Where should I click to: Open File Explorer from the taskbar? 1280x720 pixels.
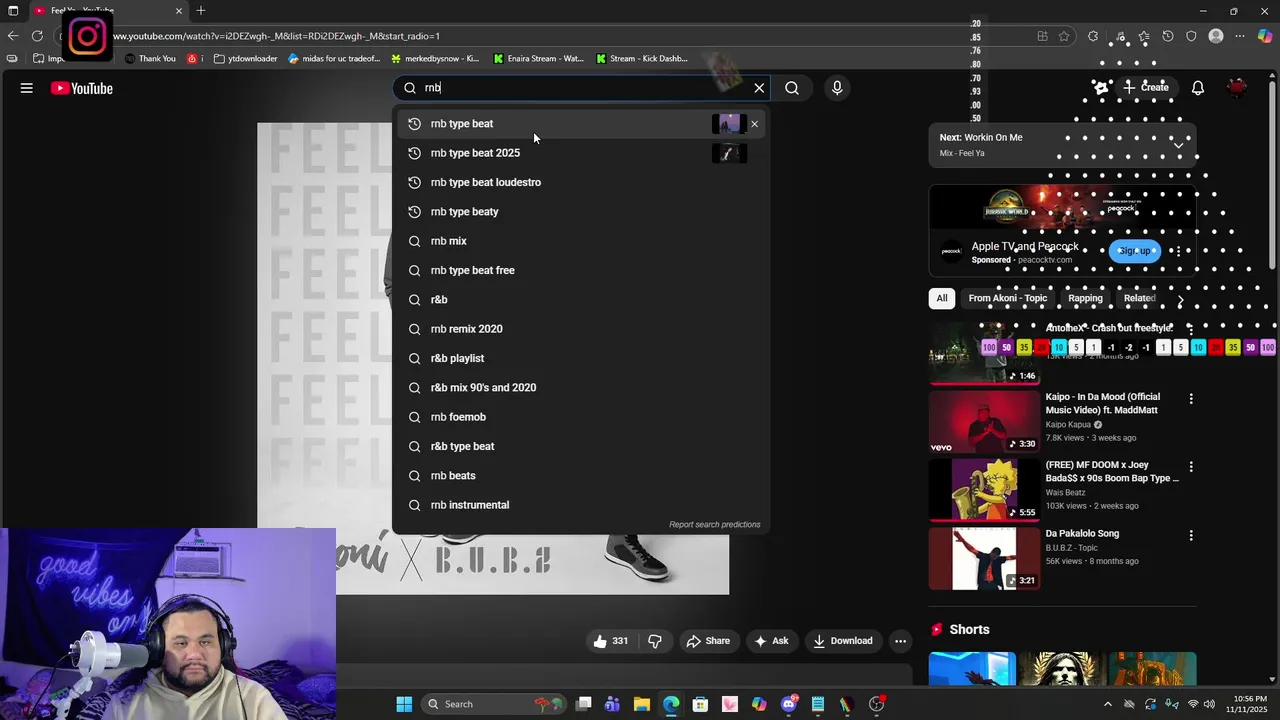point(642,704)
